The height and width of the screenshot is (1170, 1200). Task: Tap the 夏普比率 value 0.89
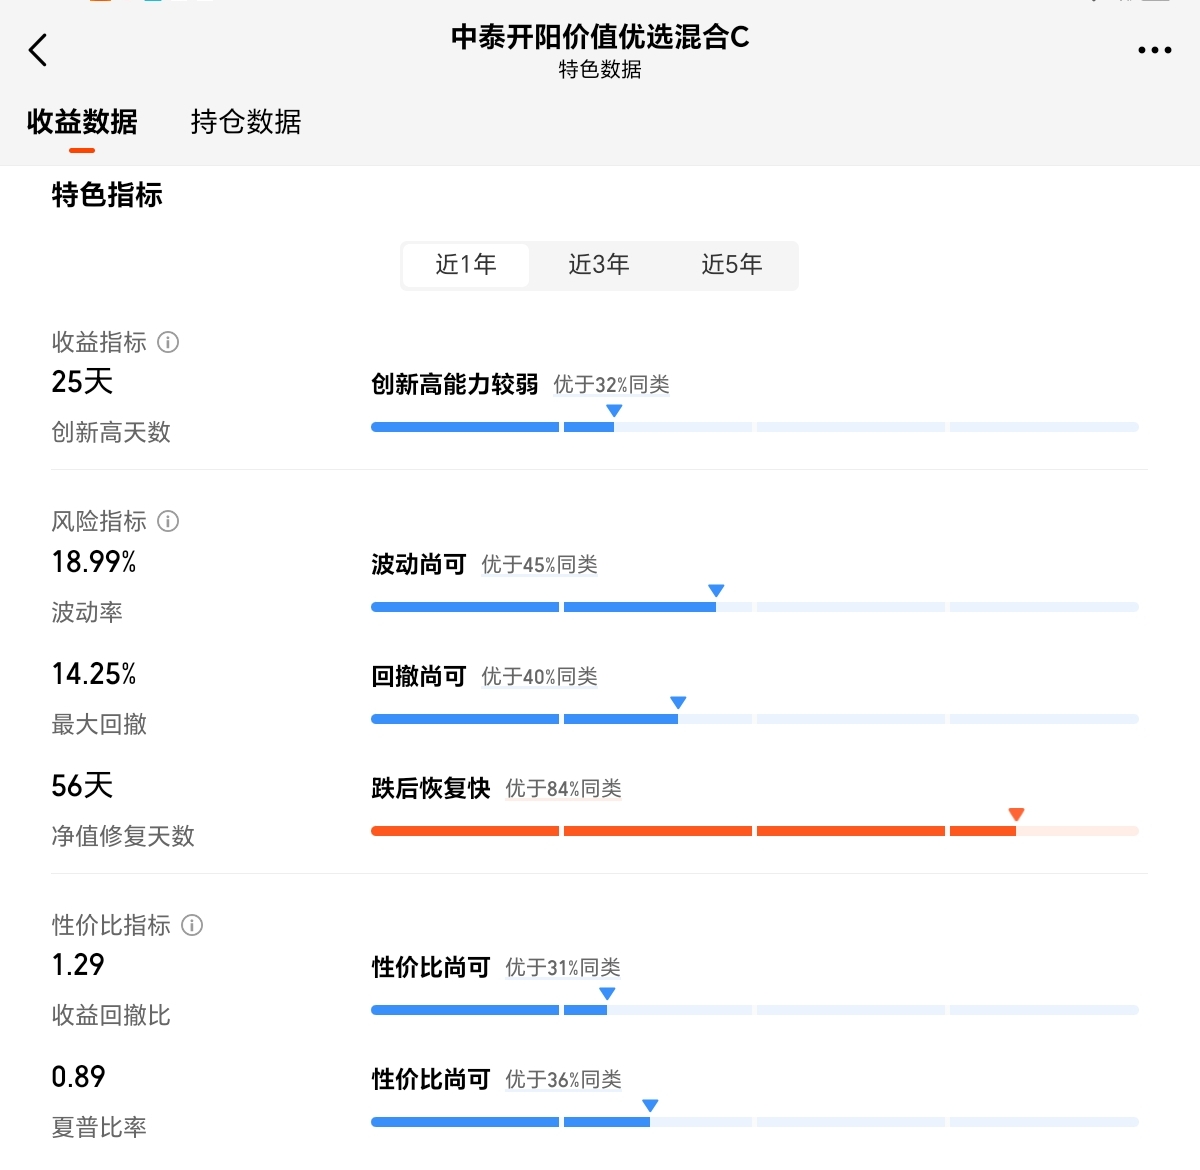pyautogui.click(x=78, y=1077)
